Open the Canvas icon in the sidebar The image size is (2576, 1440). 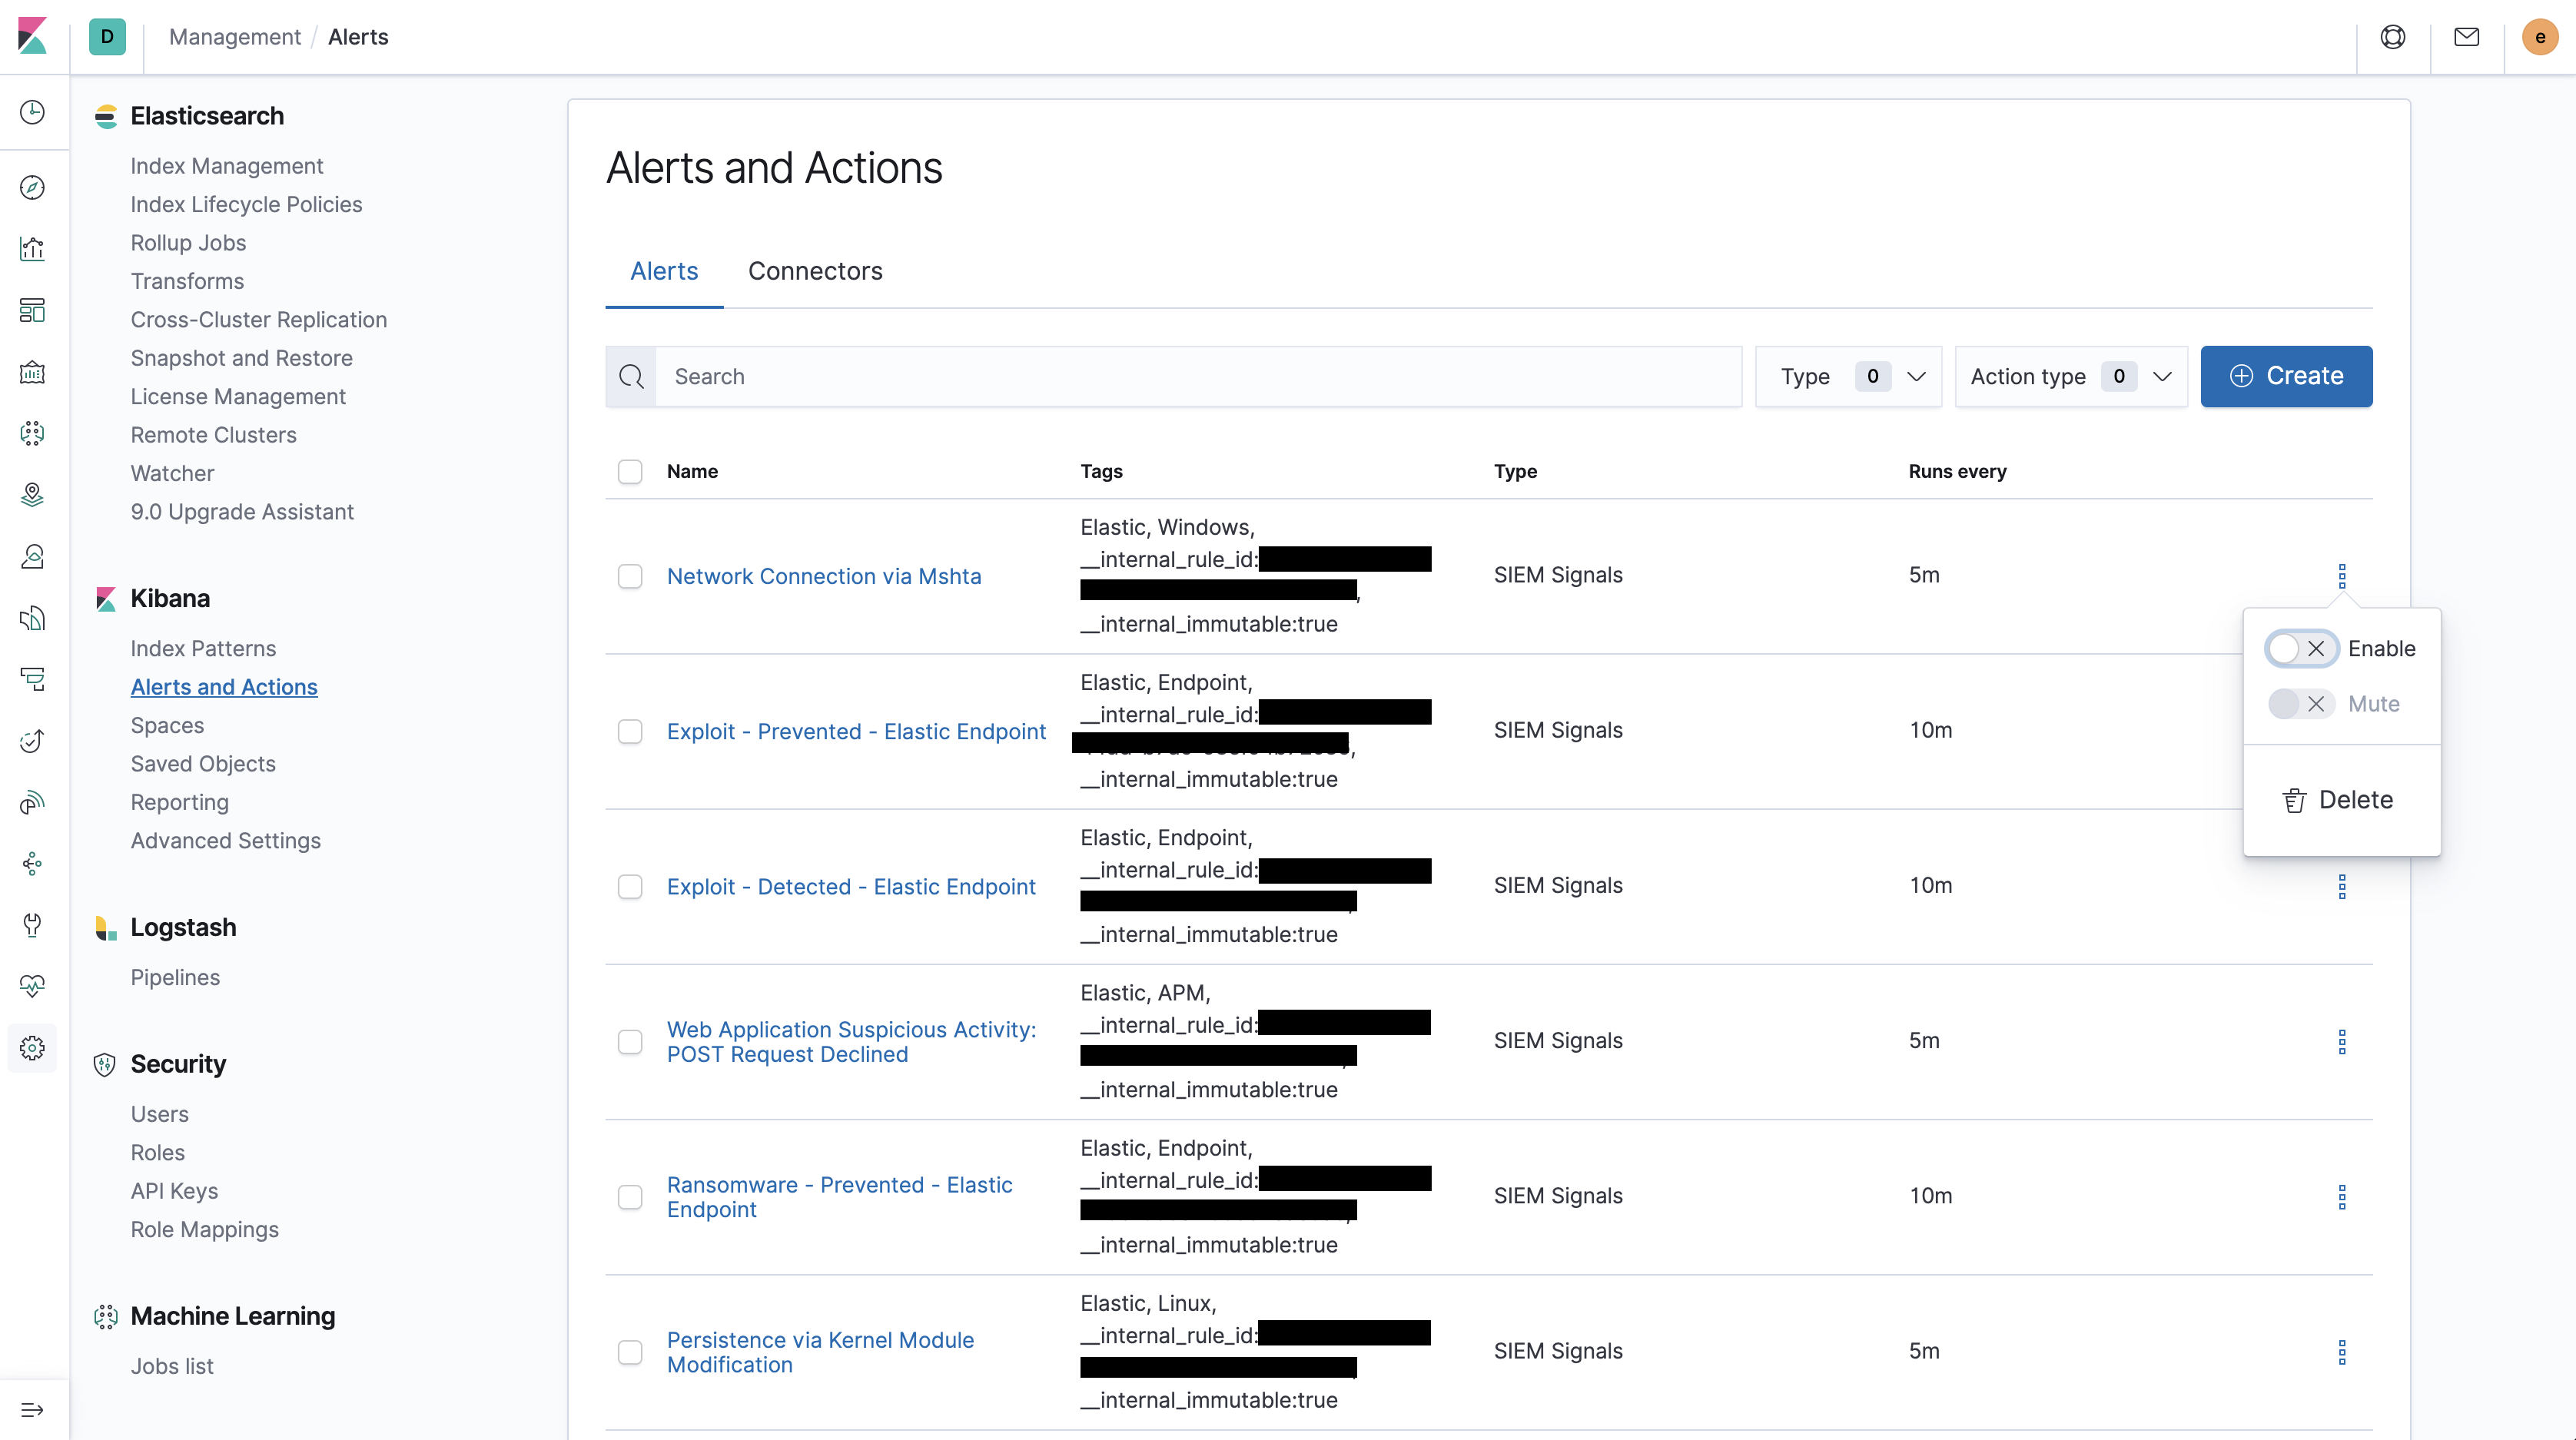[x=33, y=372]
